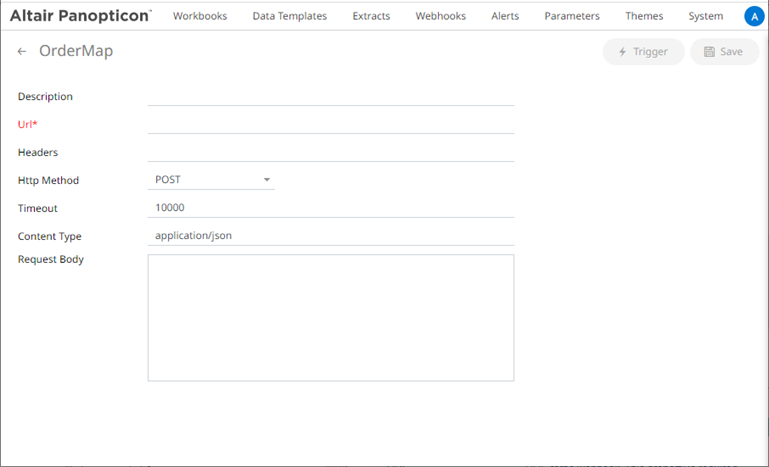Click the Save button

[724, 52]
